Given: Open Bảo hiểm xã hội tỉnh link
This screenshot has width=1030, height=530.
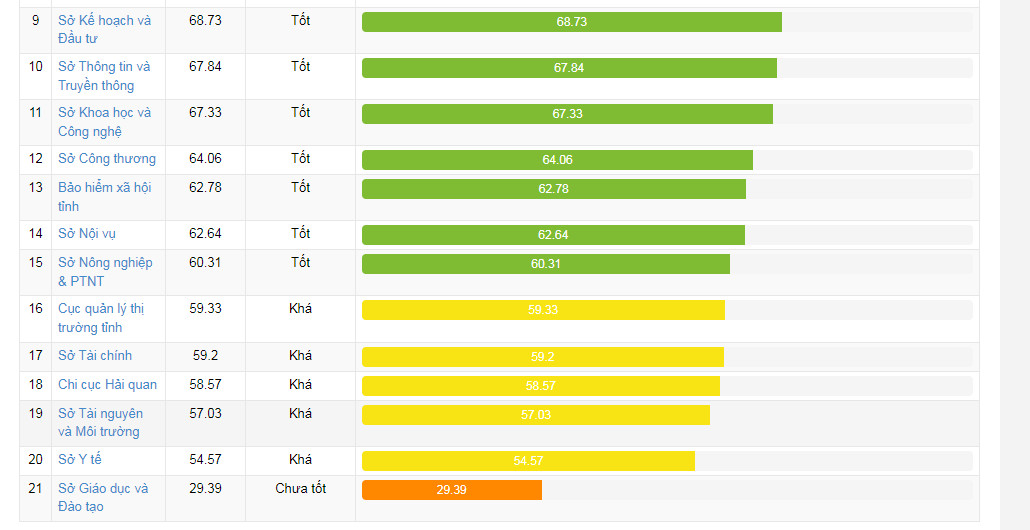Looking at the screenshot, I should coord(104,196).
